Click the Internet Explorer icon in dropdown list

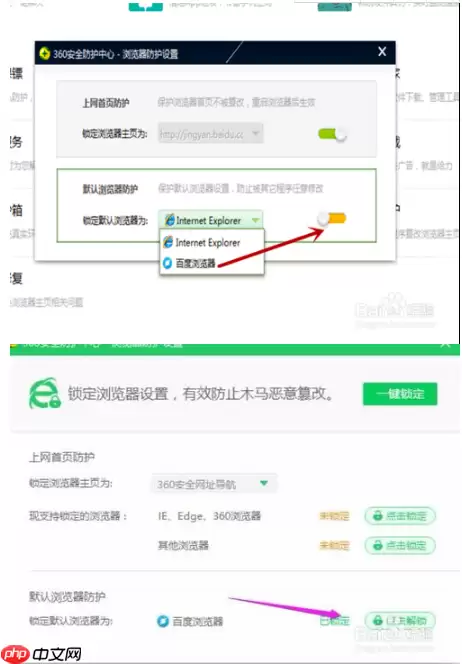pos(168,242)
